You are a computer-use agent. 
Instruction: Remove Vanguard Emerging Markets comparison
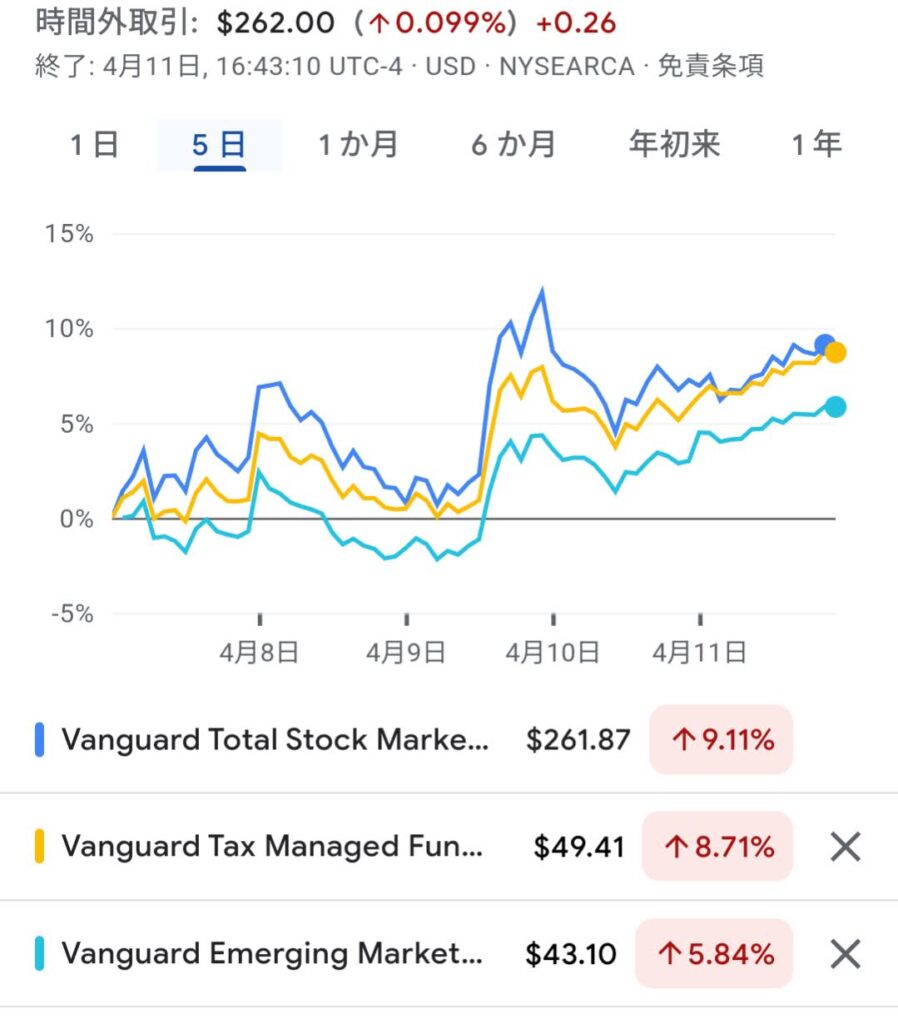pos(846,954)
